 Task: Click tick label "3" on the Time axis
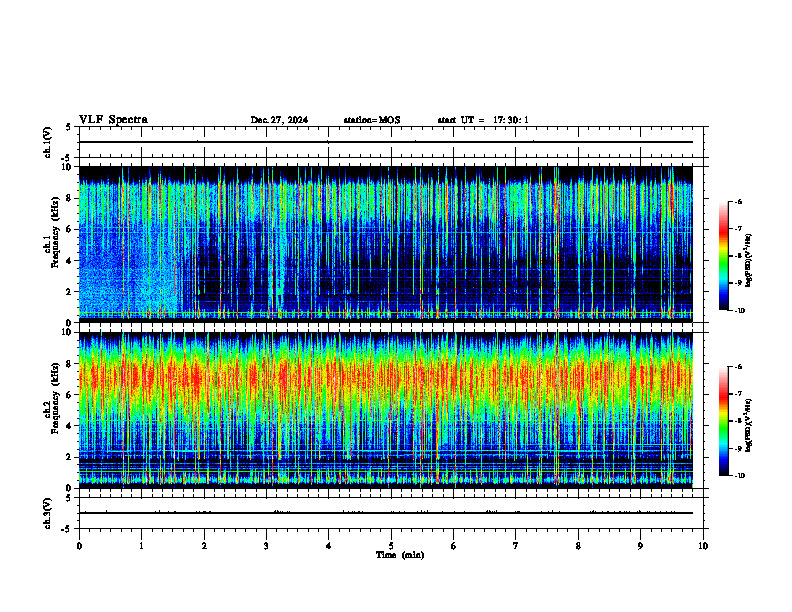click(266, 546)
